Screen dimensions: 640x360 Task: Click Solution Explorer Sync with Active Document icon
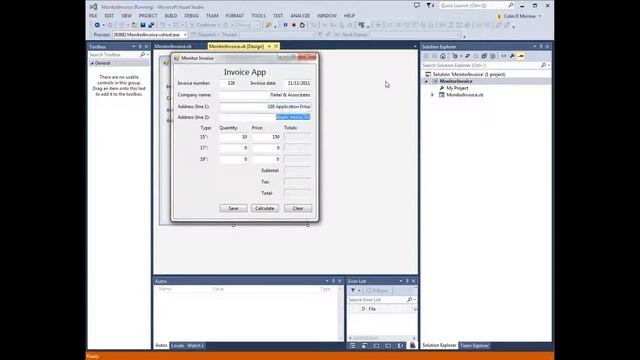click(x=467, y=56)
